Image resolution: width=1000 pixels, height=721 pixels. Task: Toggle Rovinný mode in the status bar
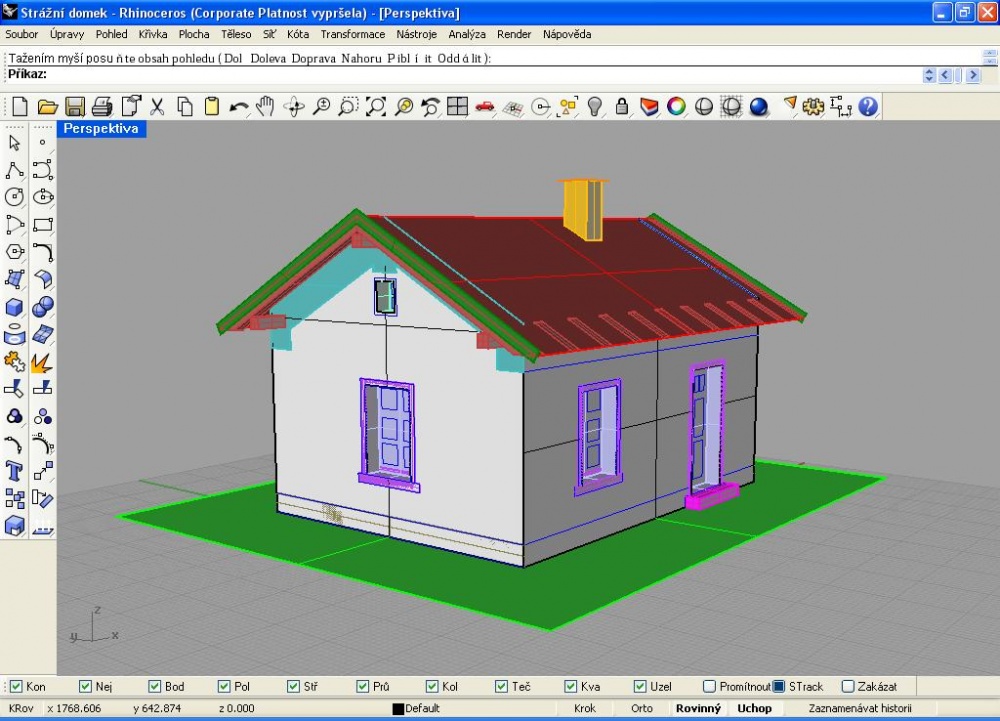click(x=698, y=708)
